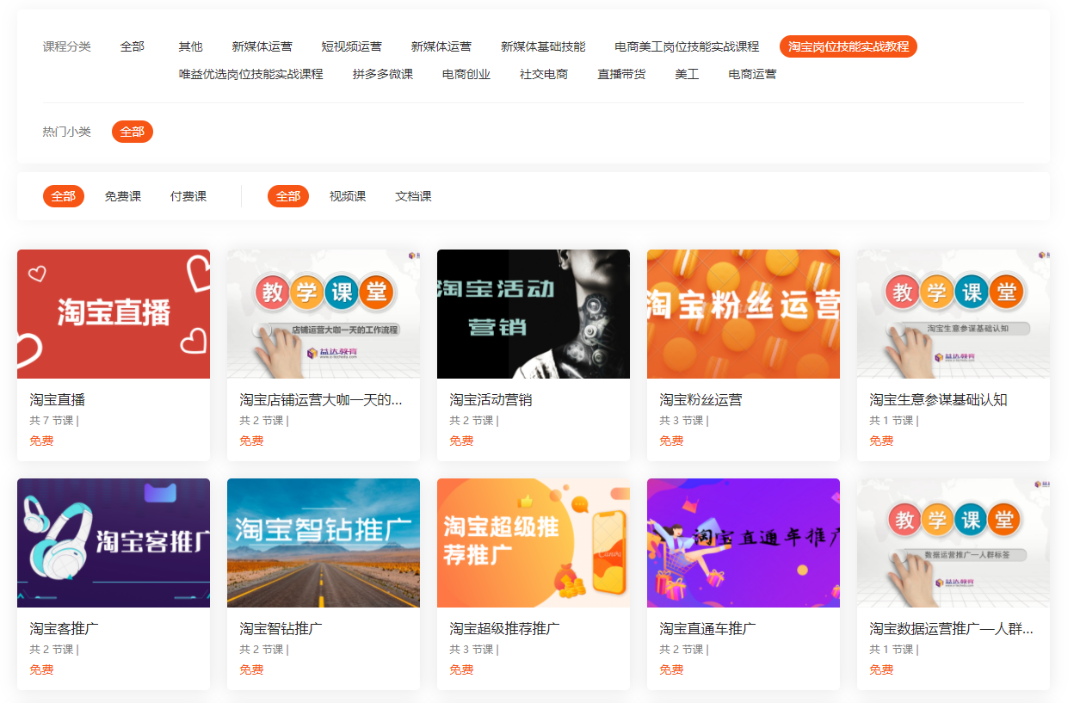
Task: Click the 淘宝店铺运营大咖一天的... course title
Action: coord(321,400)
